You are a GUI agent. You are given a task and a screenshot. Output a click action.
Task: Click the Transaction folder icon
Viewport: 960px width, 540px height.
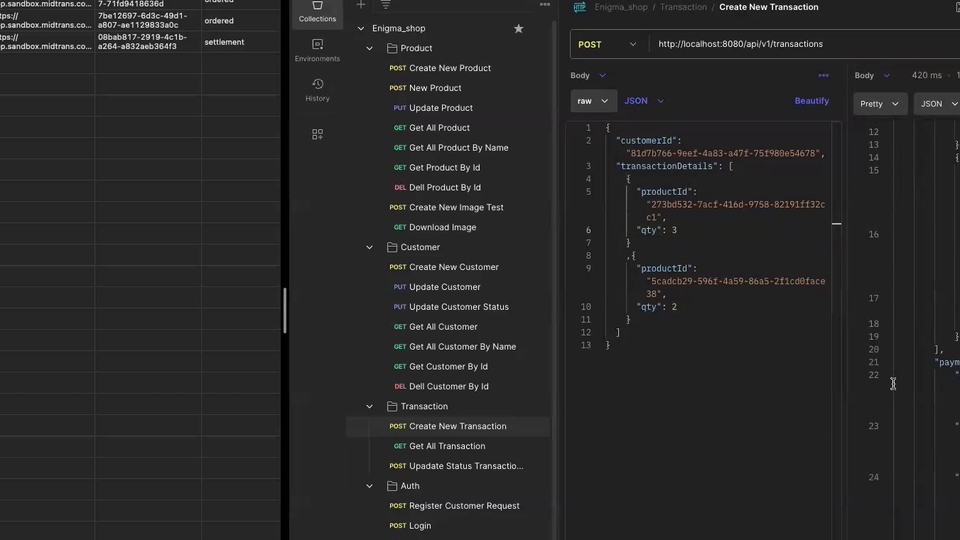[x=392, y=406]
